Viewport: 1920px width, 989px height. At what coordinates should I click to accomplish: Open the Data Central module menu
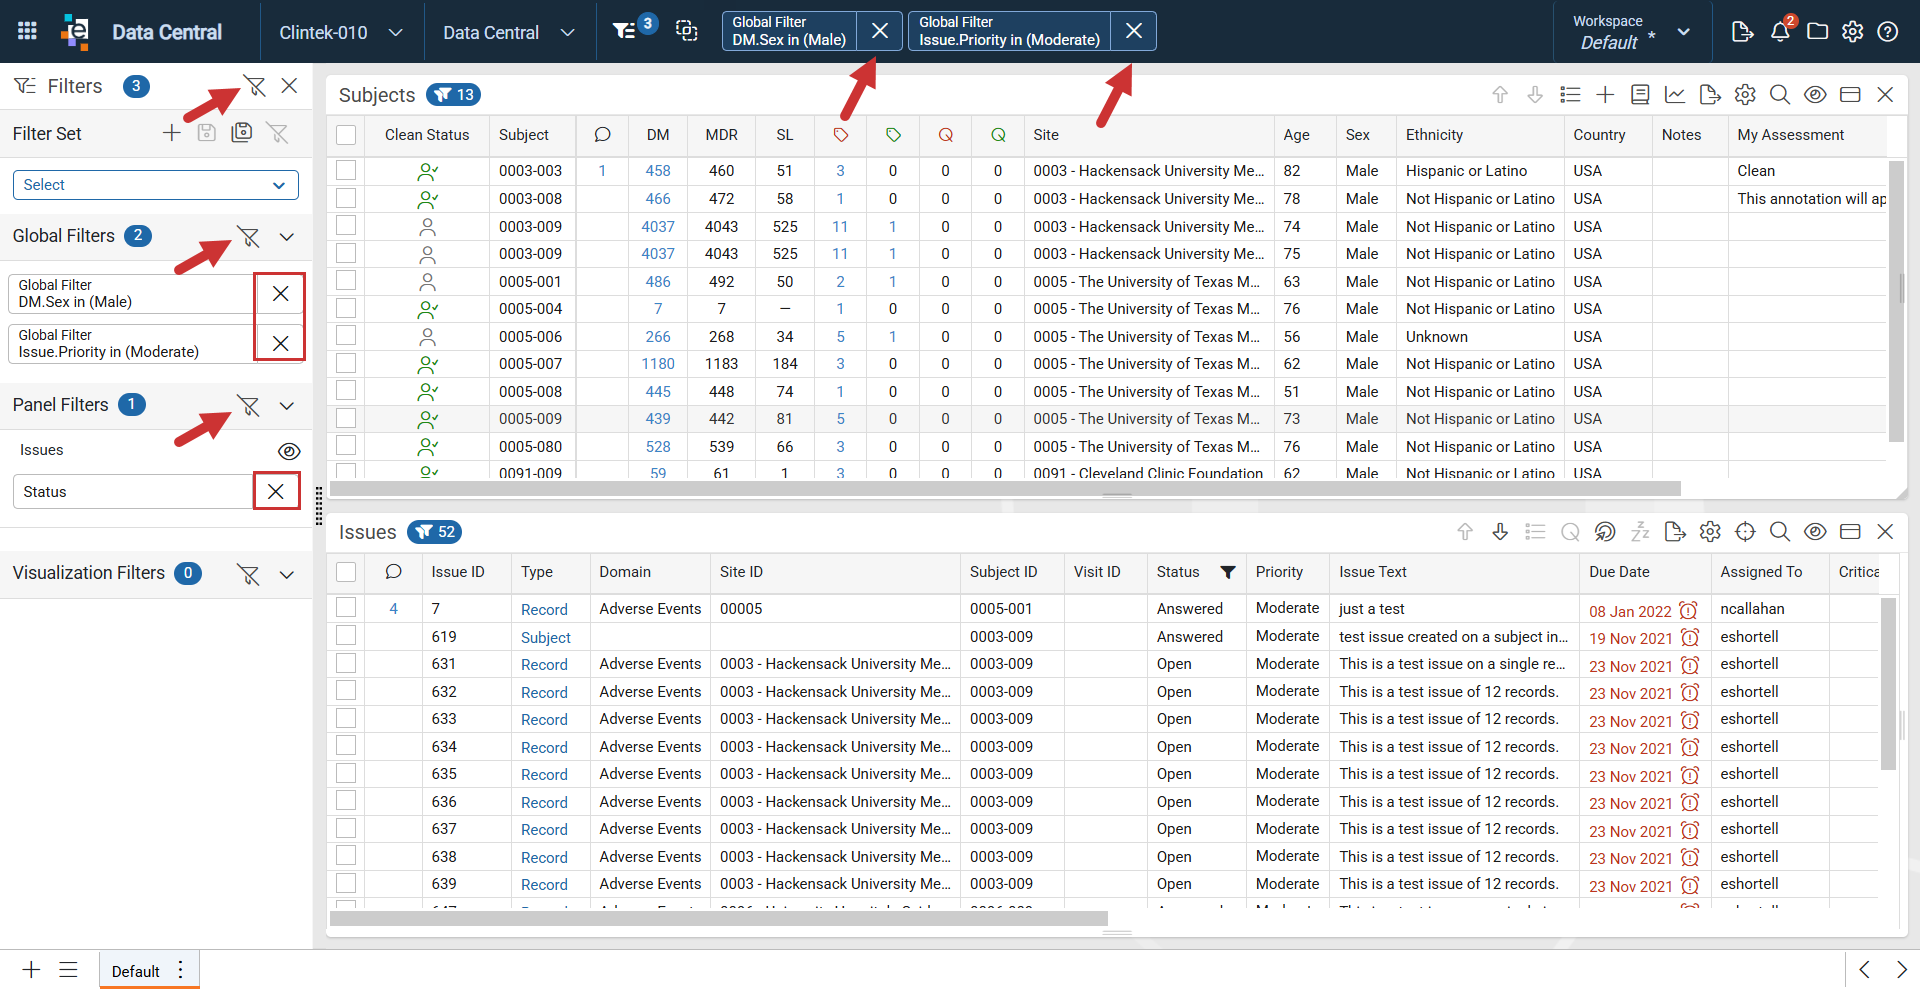(x=509, y=32)
